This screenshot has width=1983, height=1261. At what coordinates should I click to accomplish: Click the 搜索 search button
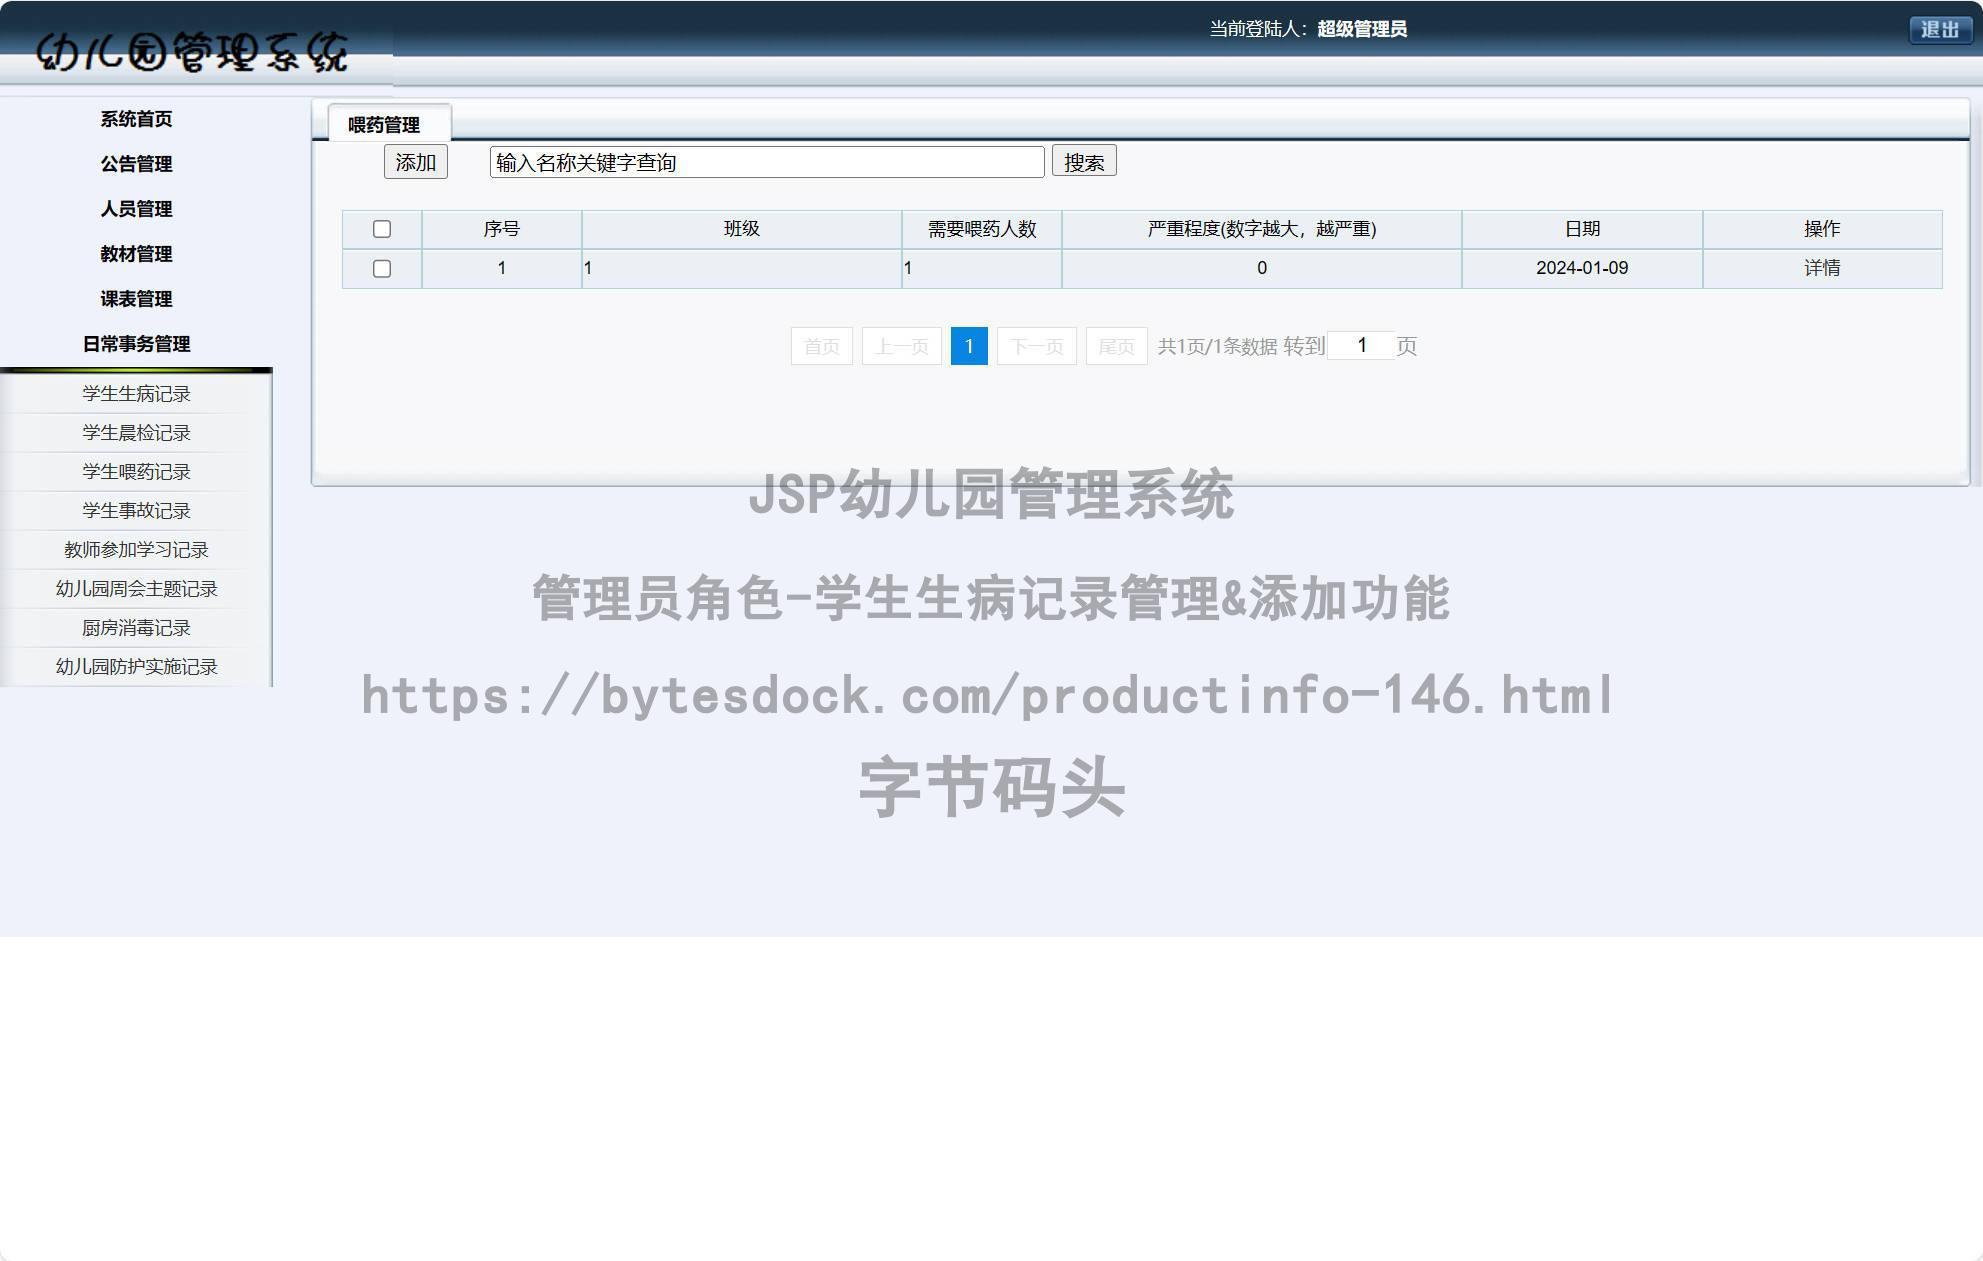(x=1084, y=161)
